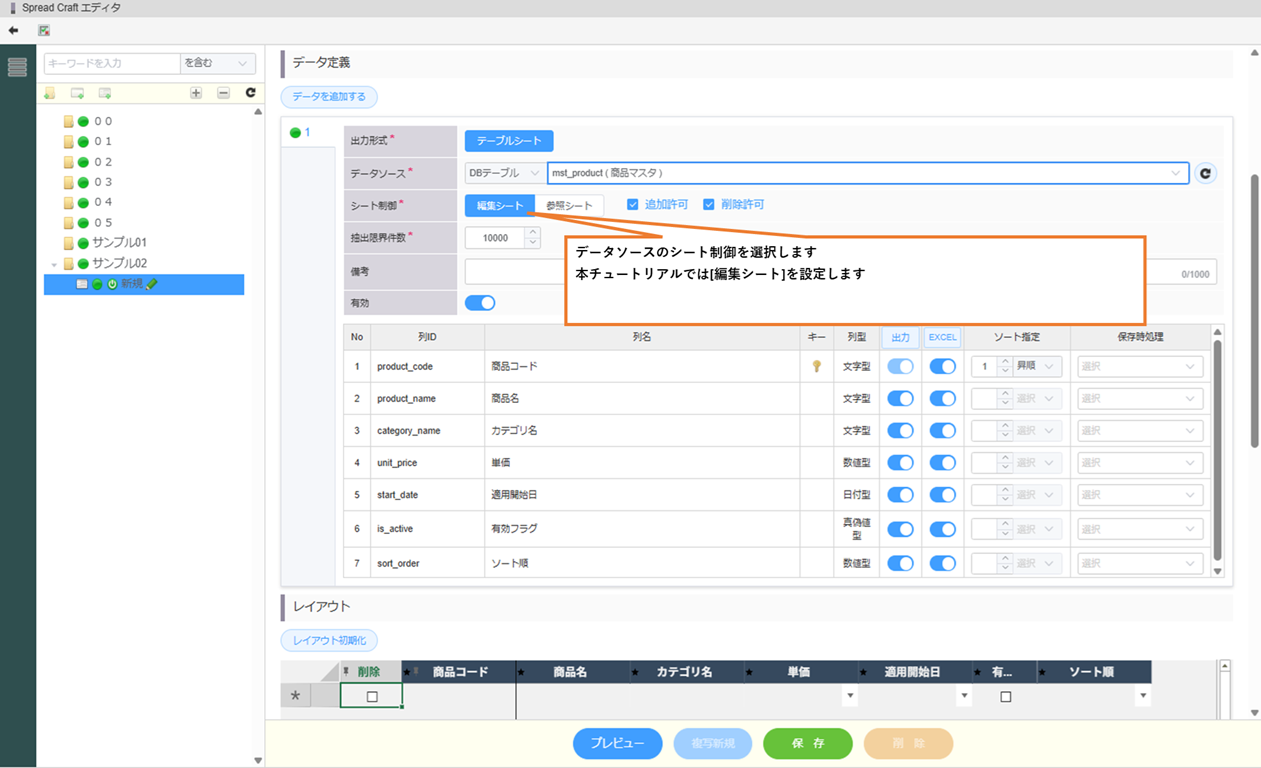Viewport: 1261px width, 768px height.
Task: Click the プレビュー button
Action: pos(617,743)
